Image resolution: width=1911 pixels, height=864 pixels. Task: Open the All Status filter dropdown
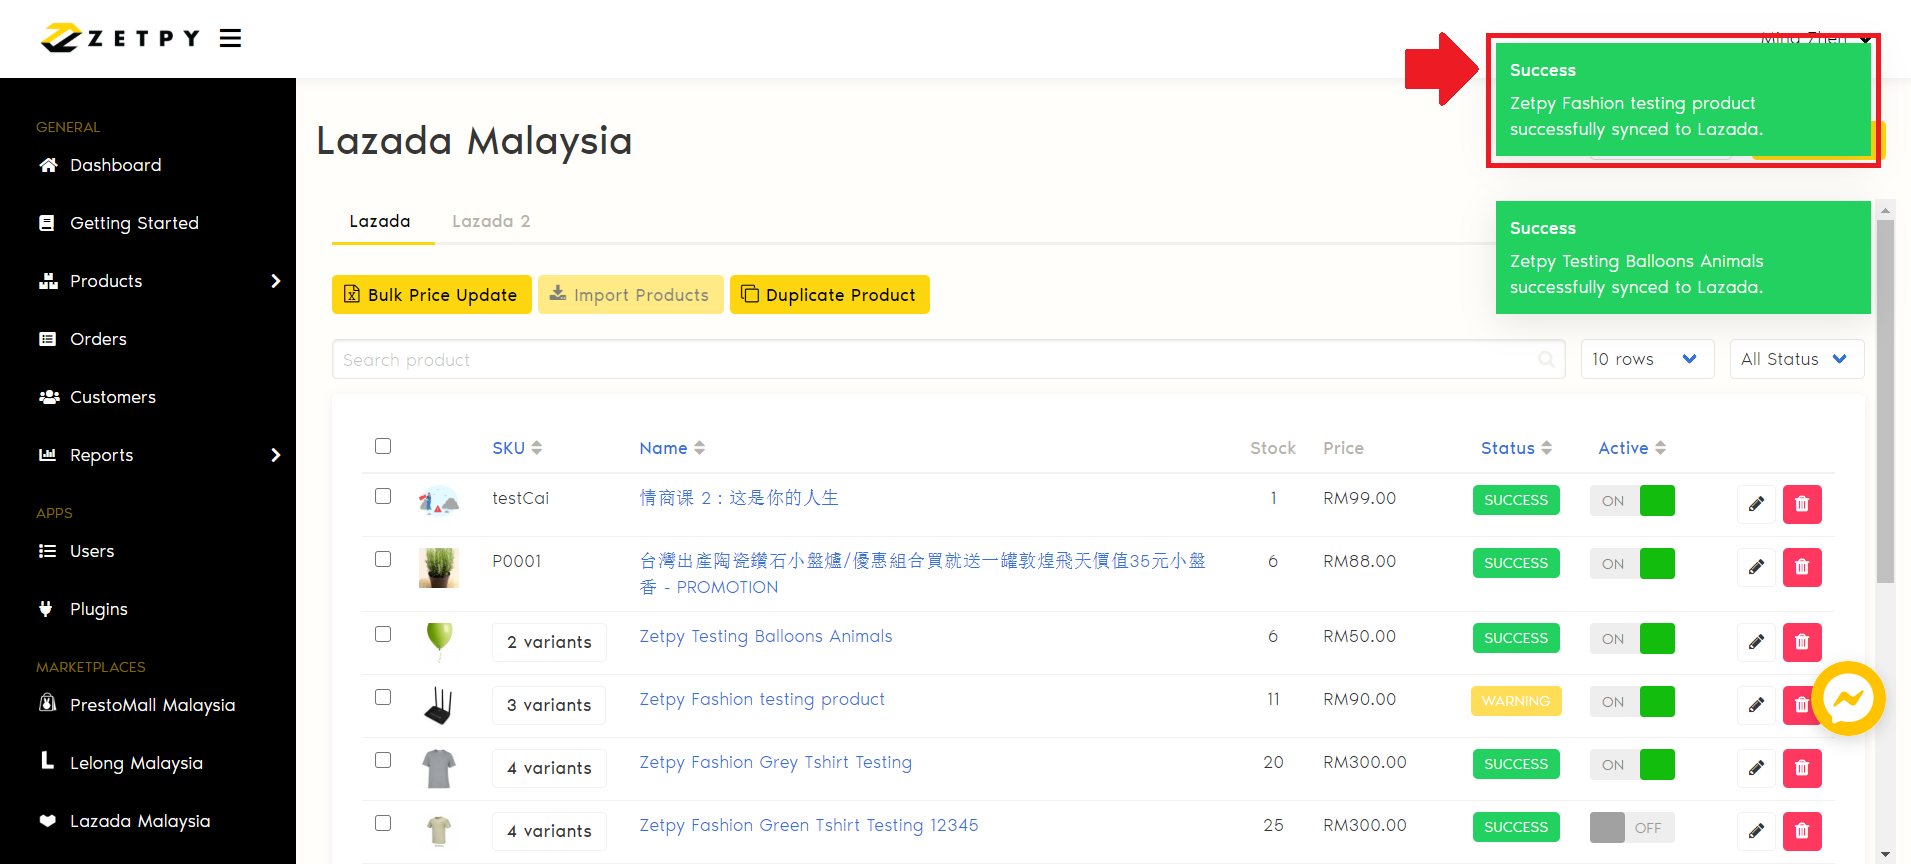coord(1796,359)
